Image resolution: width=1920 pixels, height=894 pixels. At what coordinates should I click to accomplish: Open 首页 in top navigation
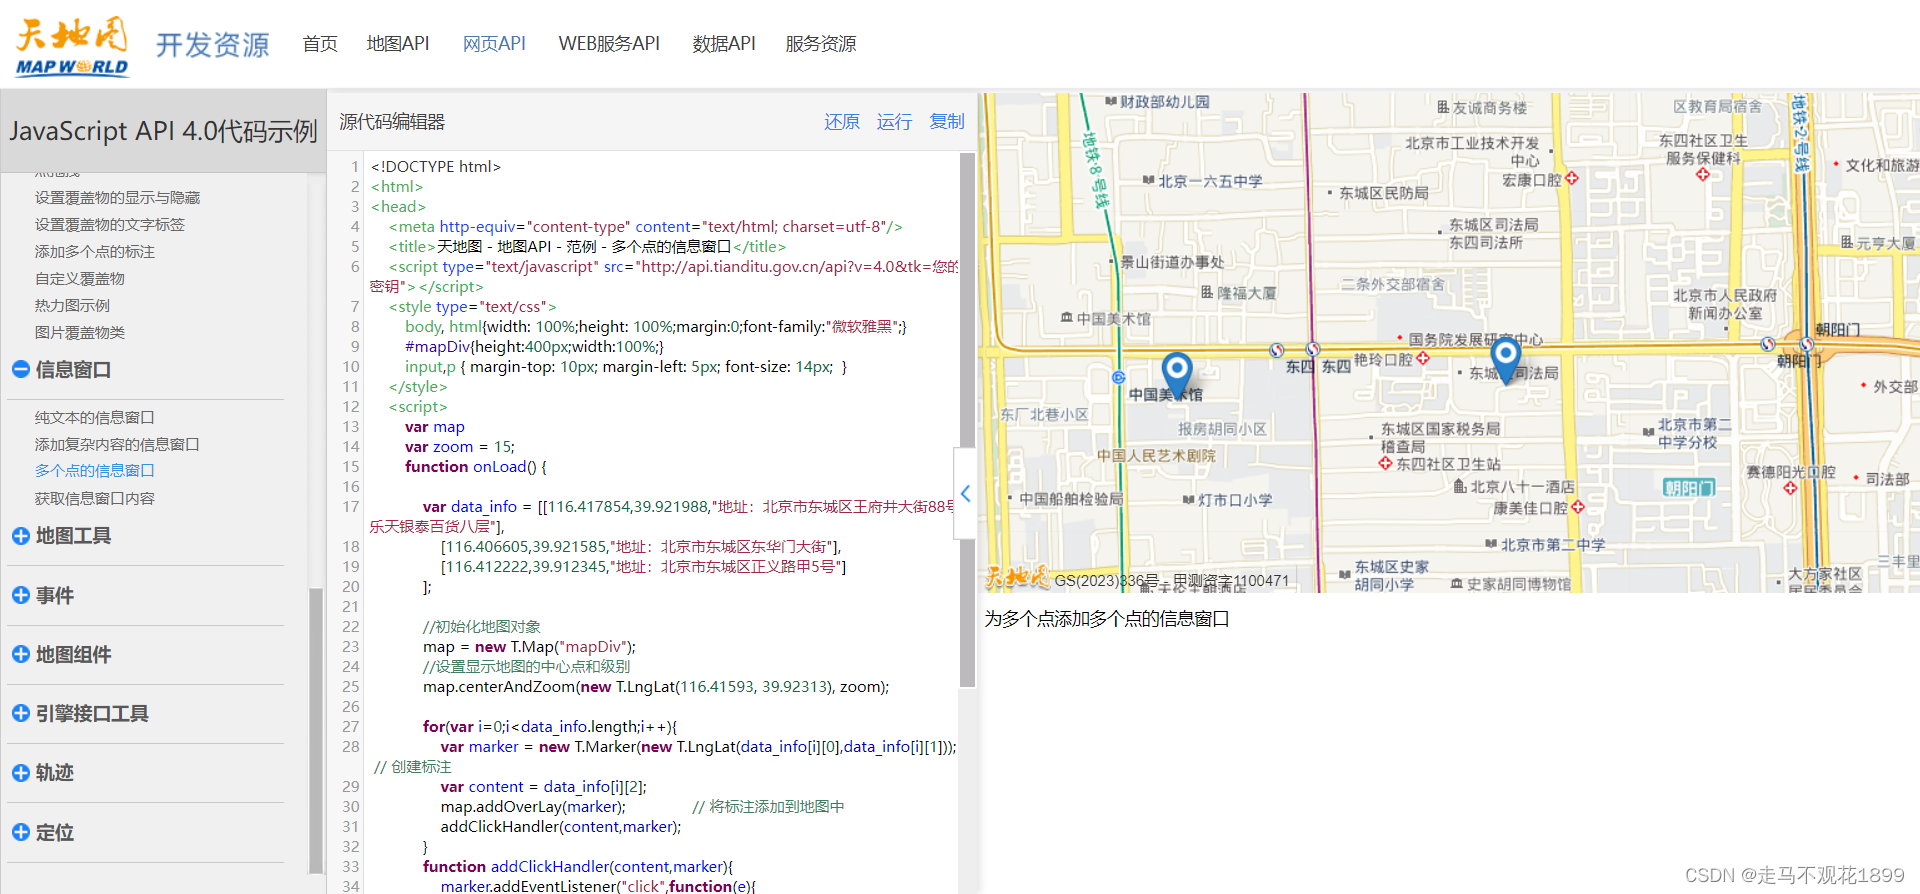pos(320,44)
